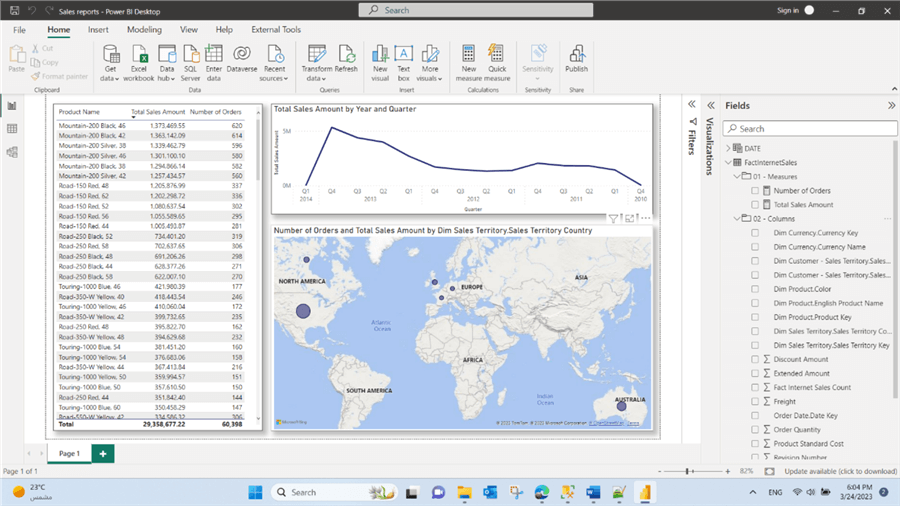
Task: Check the Number of Orders field
Action: tap(755, 190)
